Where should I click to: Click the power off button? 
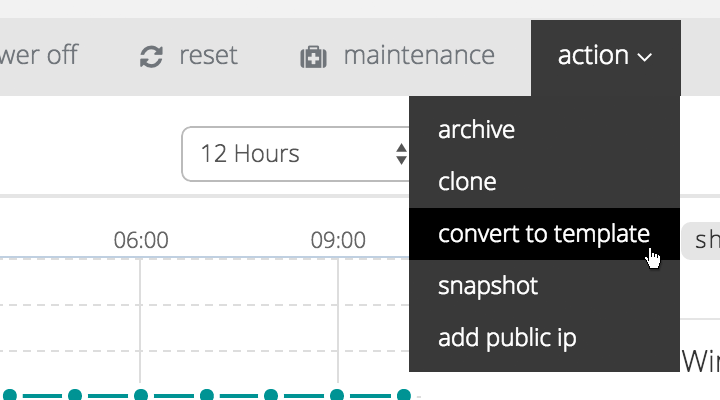click(x=39, y=56)
